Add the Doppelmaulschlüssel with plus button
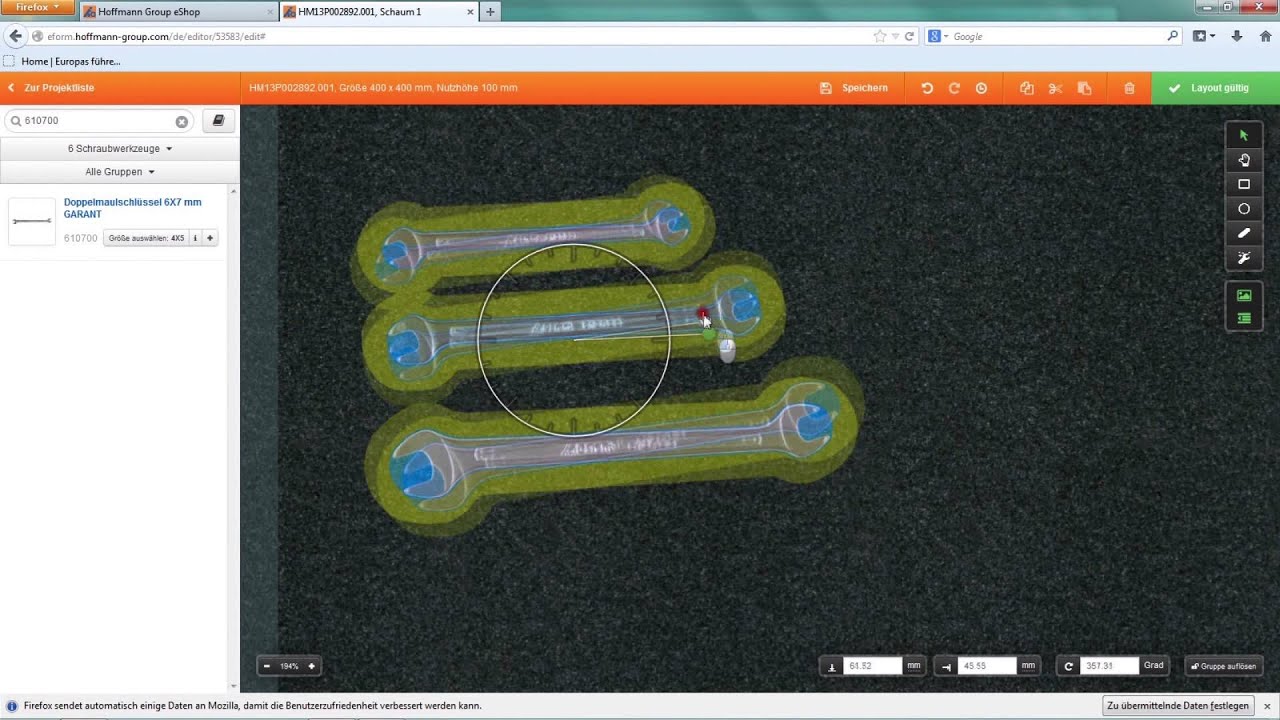Viewport: 1280px width, 720px height. pos(210,238)
